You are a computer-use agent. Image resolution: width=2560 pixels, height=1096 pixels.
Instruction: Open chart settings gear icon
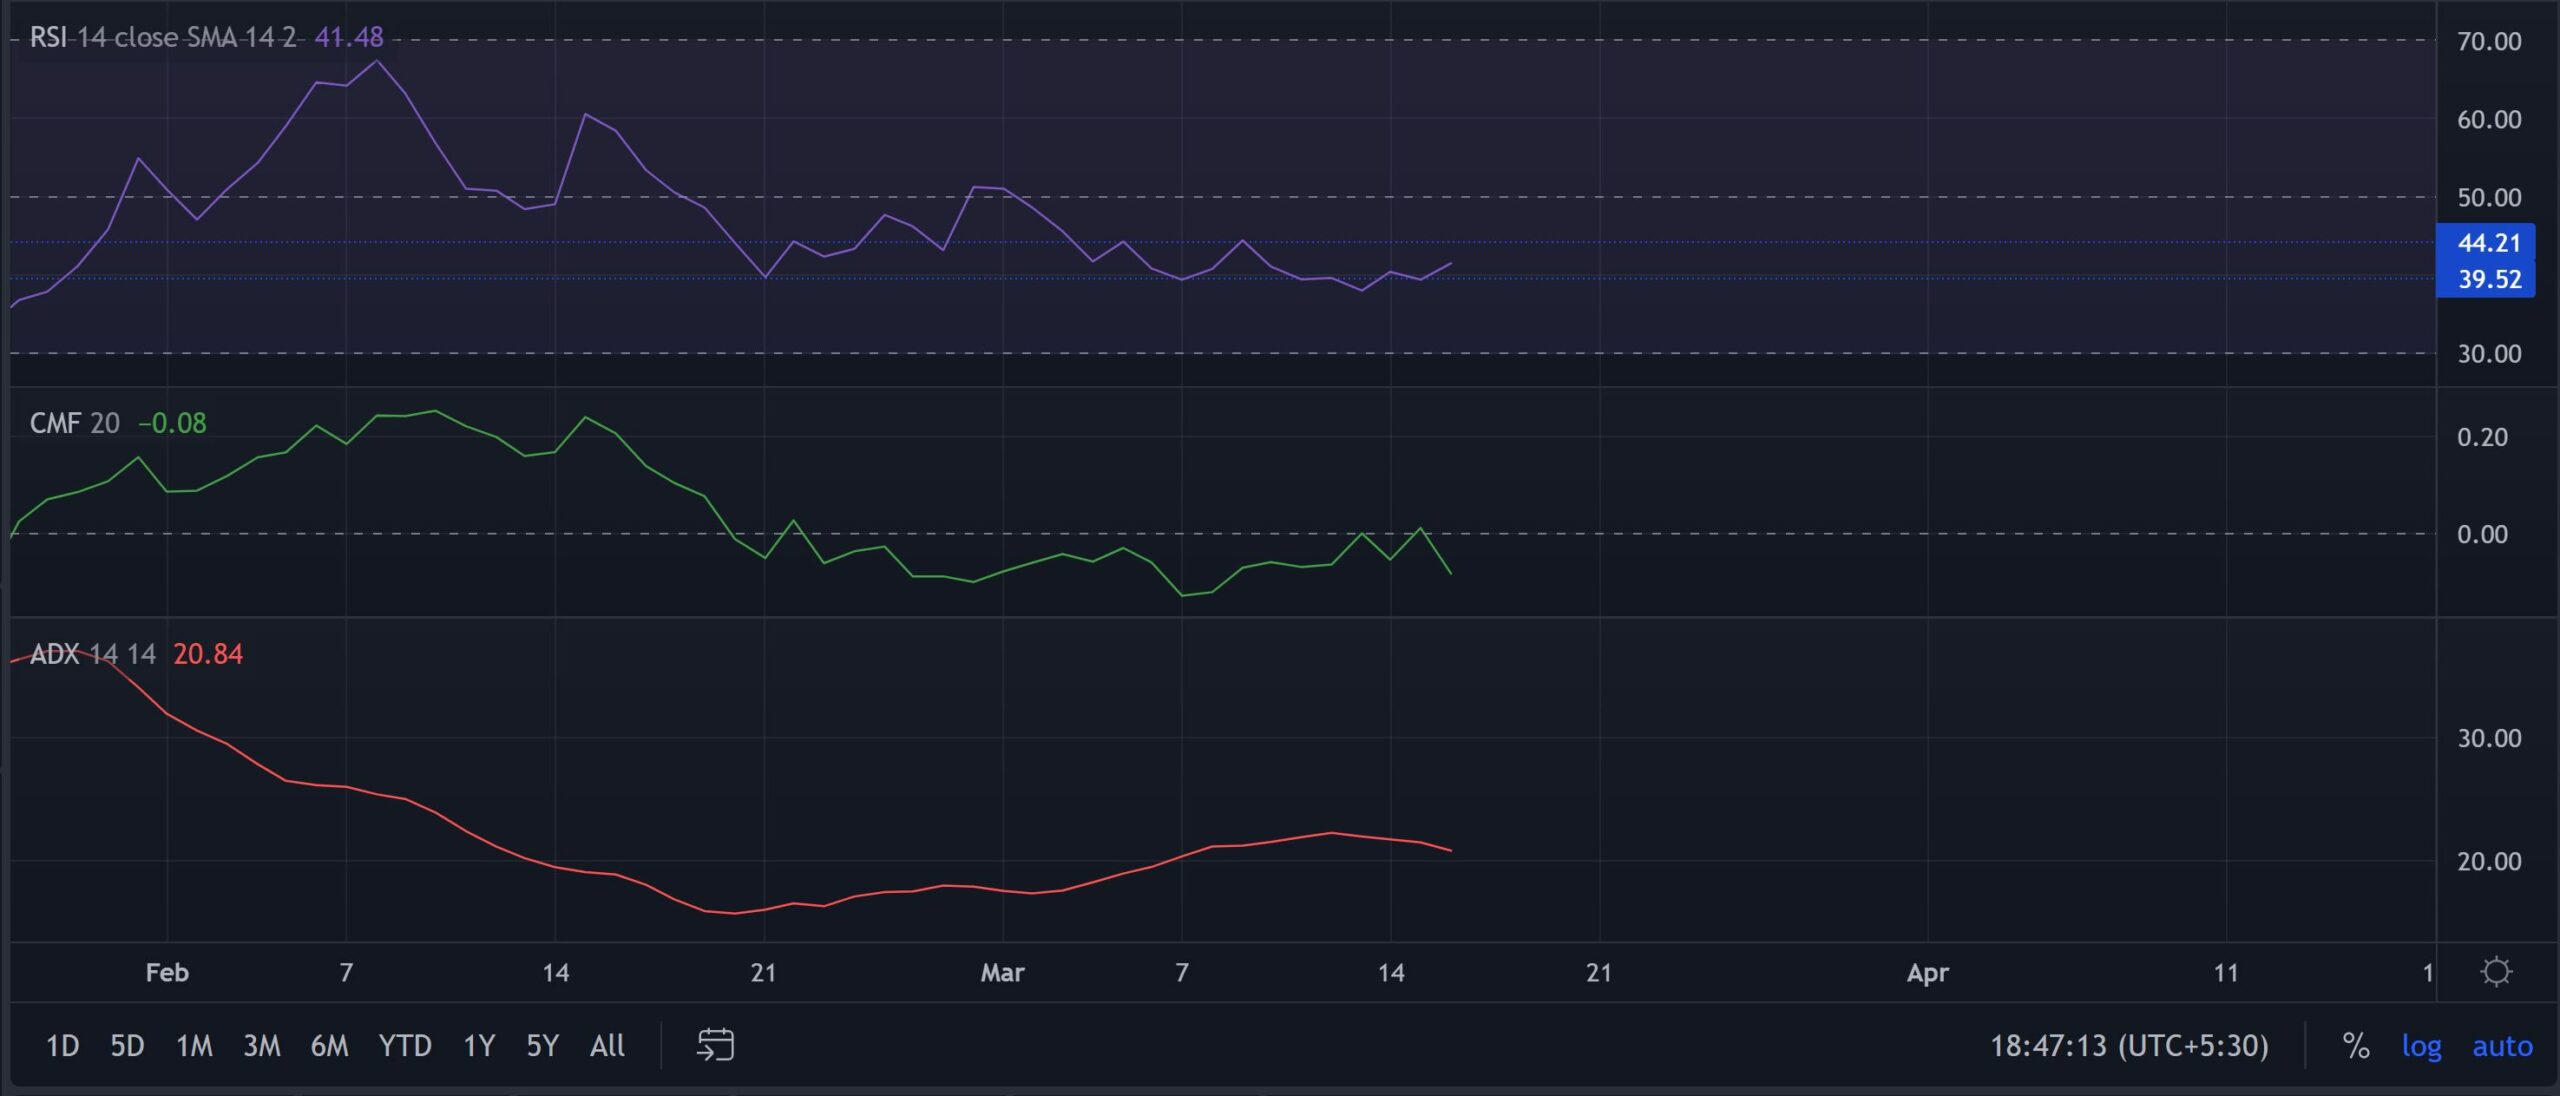2496,972
